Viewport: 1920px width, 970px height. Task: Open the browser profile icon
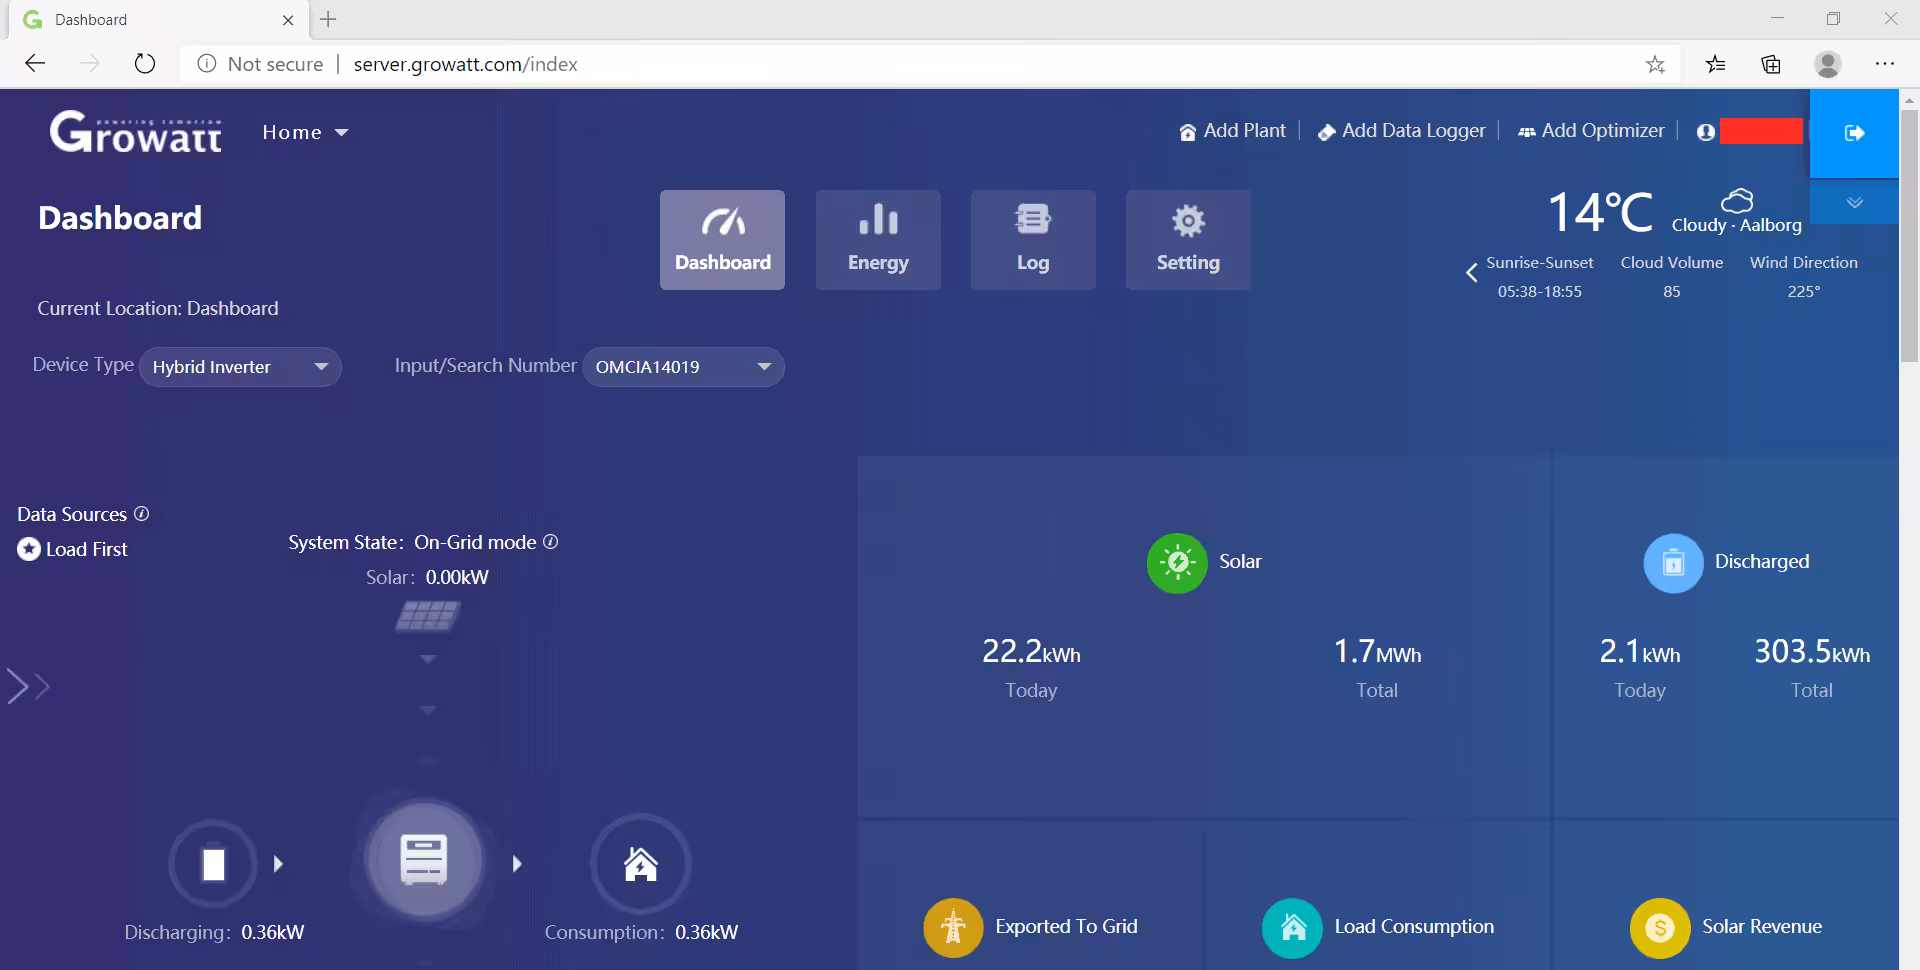(x=1828, y=64)
